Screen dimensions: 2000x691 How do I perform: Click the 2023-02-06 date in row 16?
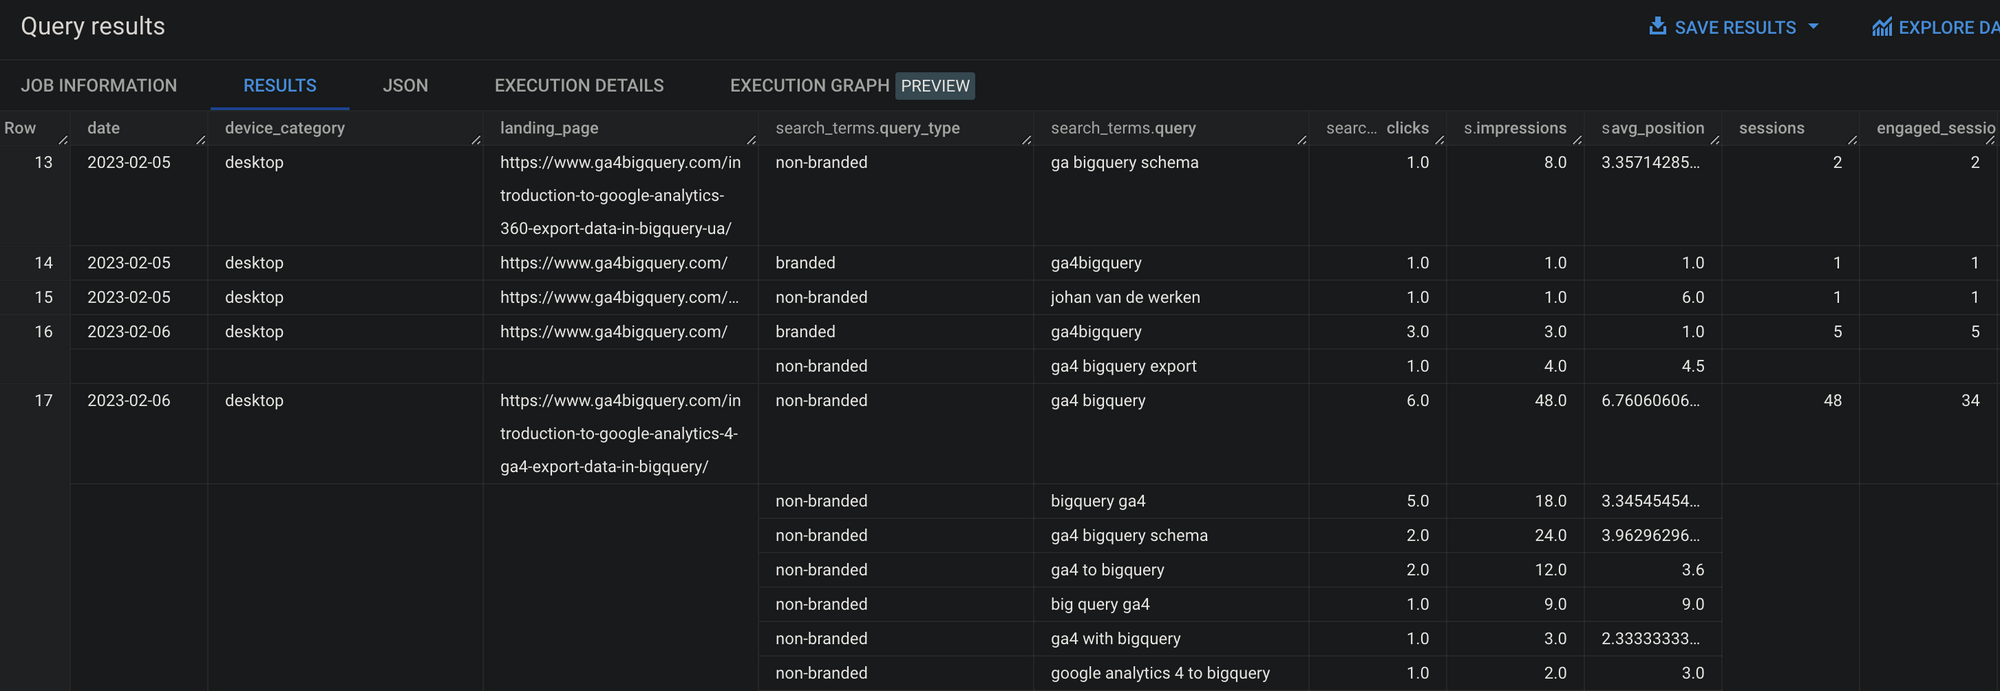click(x=129, y=332)
